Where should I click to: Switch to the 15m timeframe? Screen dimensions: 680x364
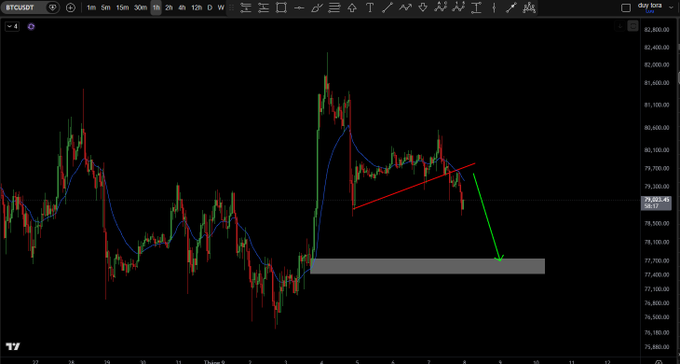coord(122,7)
